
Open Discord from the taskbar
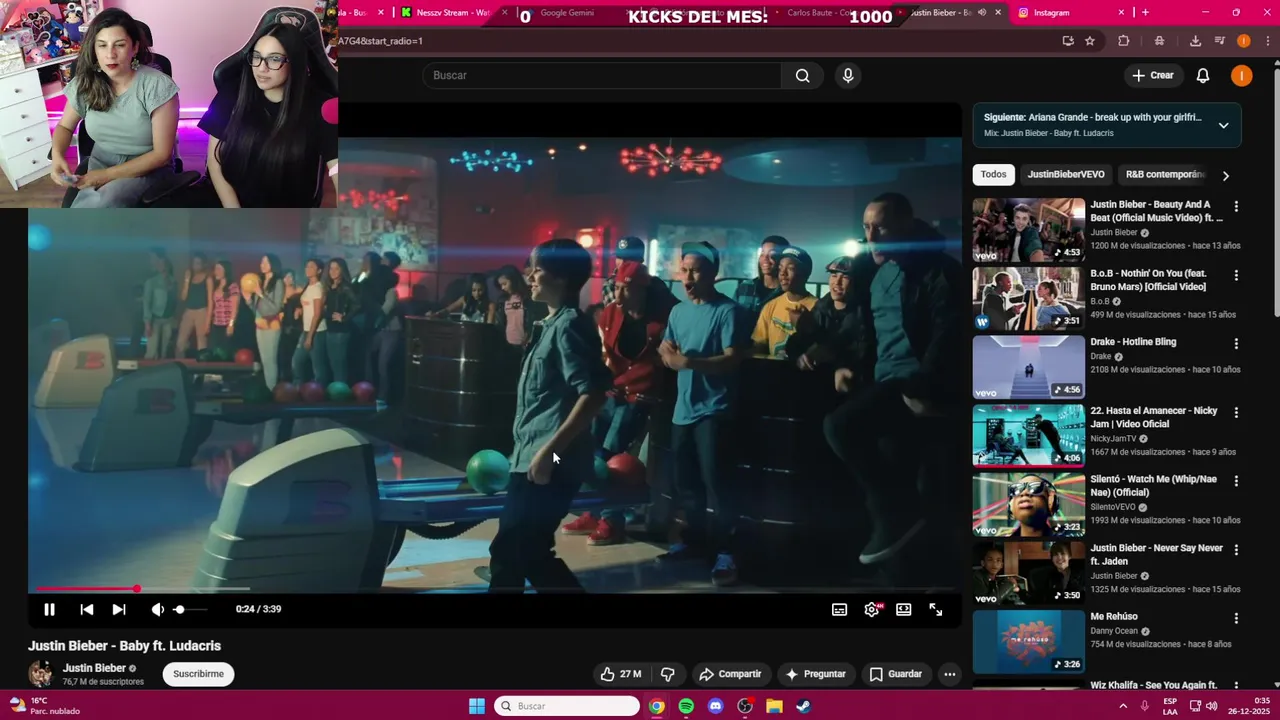coord(715,706)
